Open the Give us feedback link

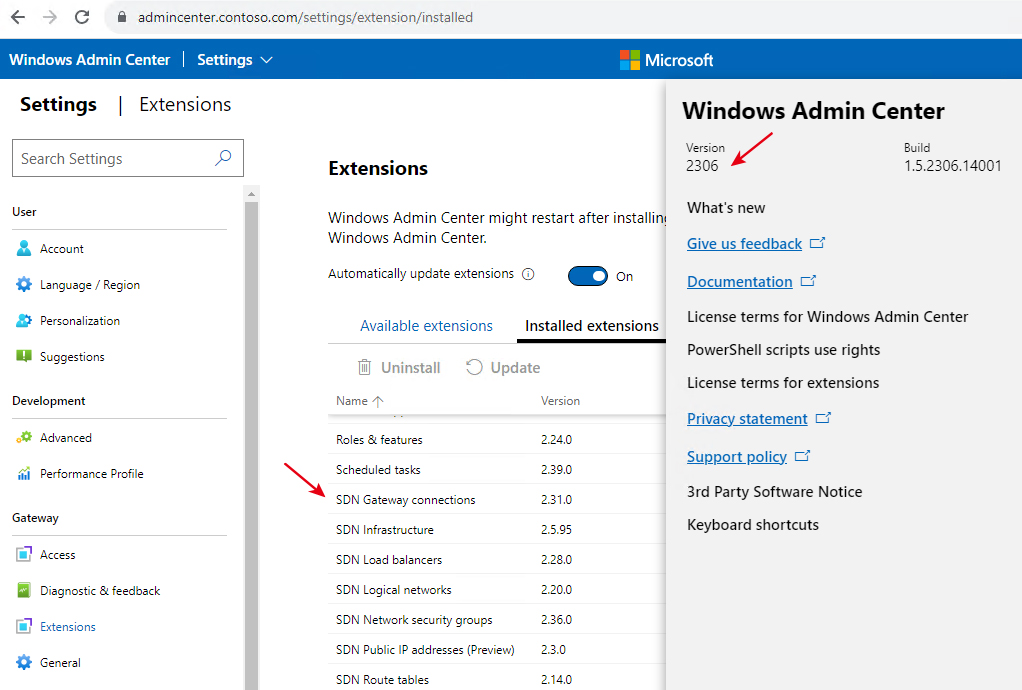coord(744,244)
